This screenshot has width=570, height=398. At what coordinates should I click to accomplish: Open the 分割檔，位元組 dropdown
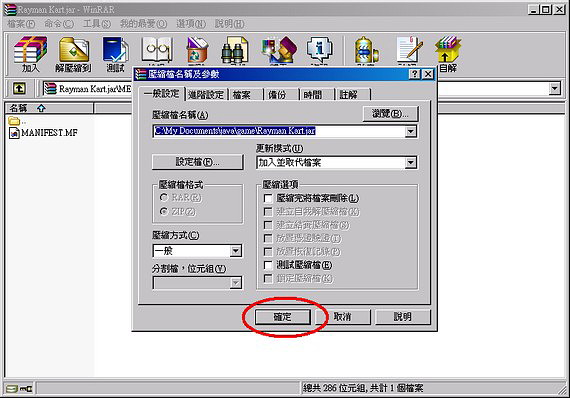236,283
